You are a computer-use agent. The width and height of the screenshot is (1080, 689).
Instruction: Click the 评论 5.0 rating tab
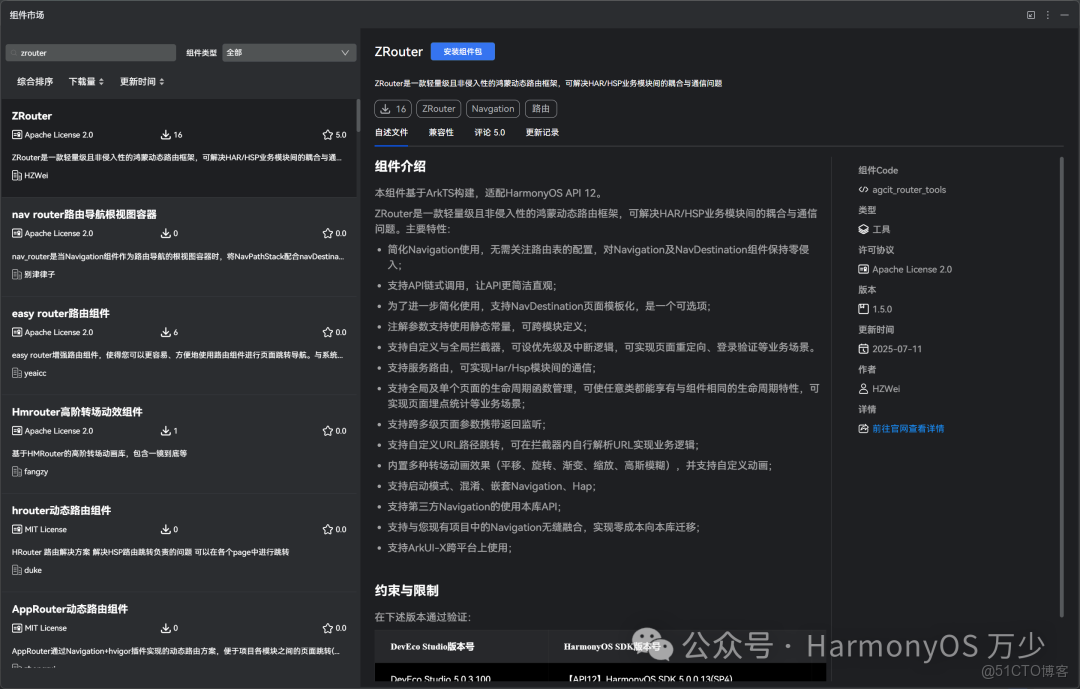click(490, 131)
